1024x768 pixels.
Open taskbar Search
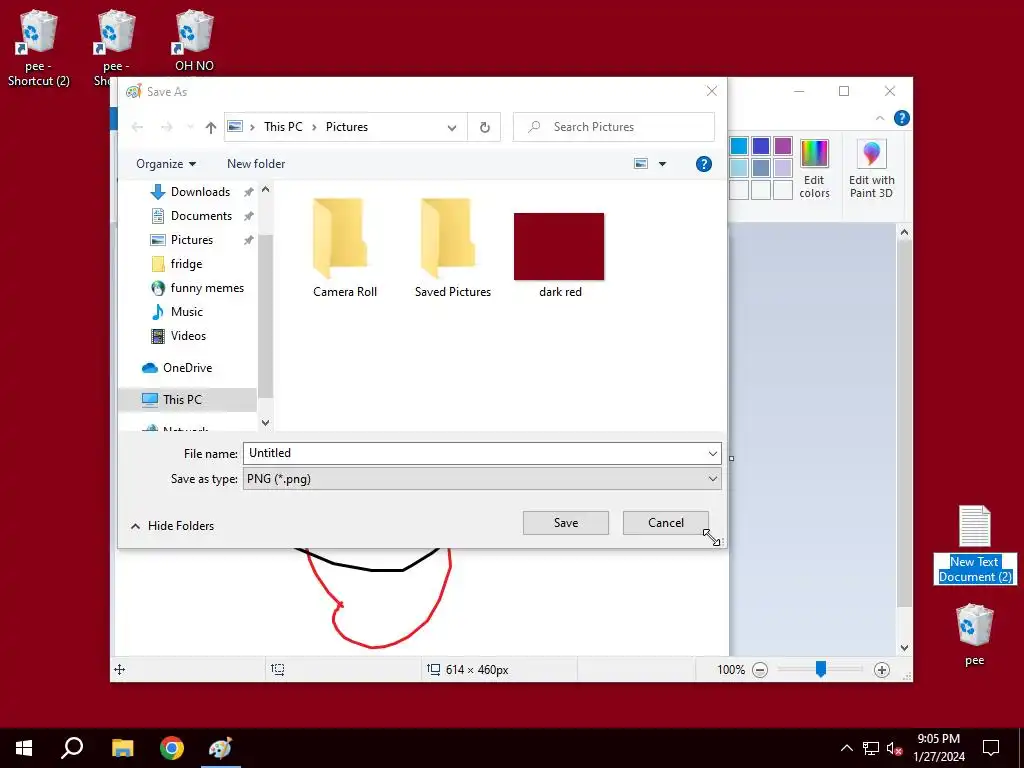point(72,748)
